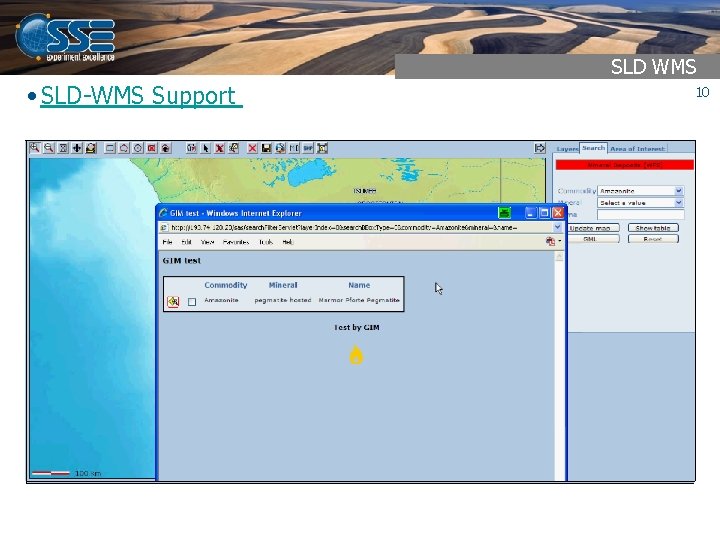
Task: Switch to the Search tab
Action: 593,148
